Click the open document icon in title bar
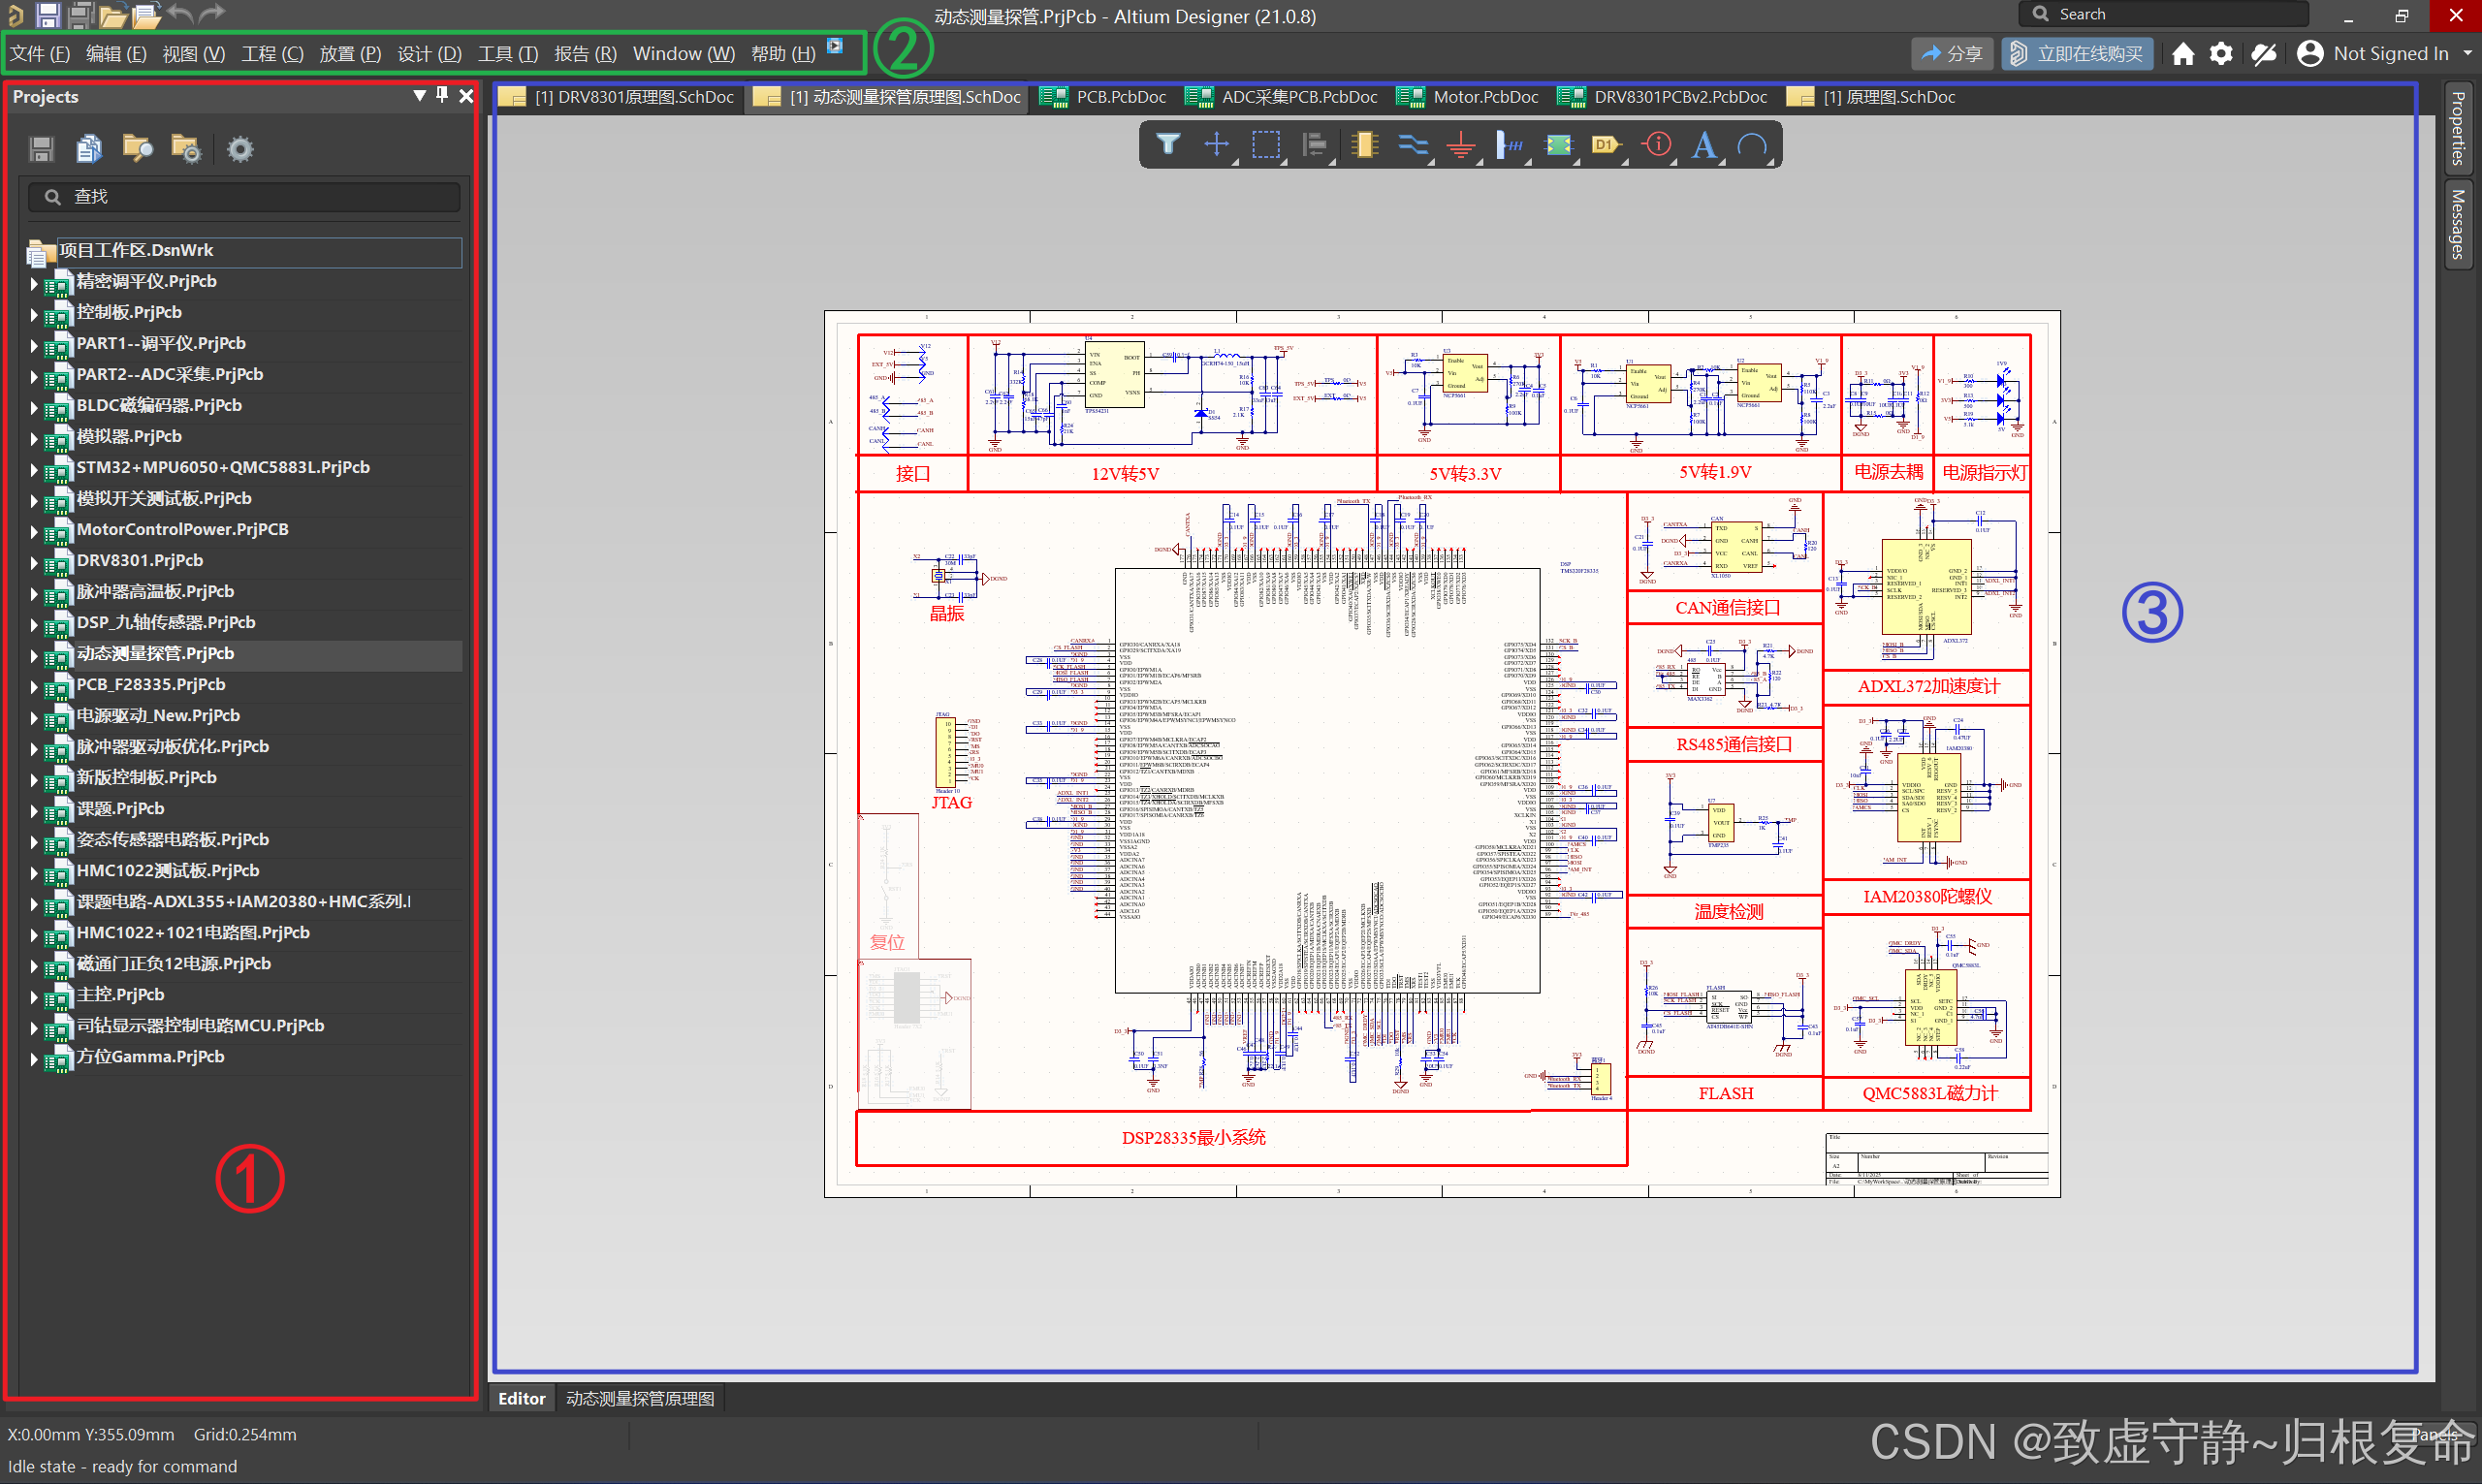The width and height of the screenshot is (2482, 1484). (x=146, y=15)
